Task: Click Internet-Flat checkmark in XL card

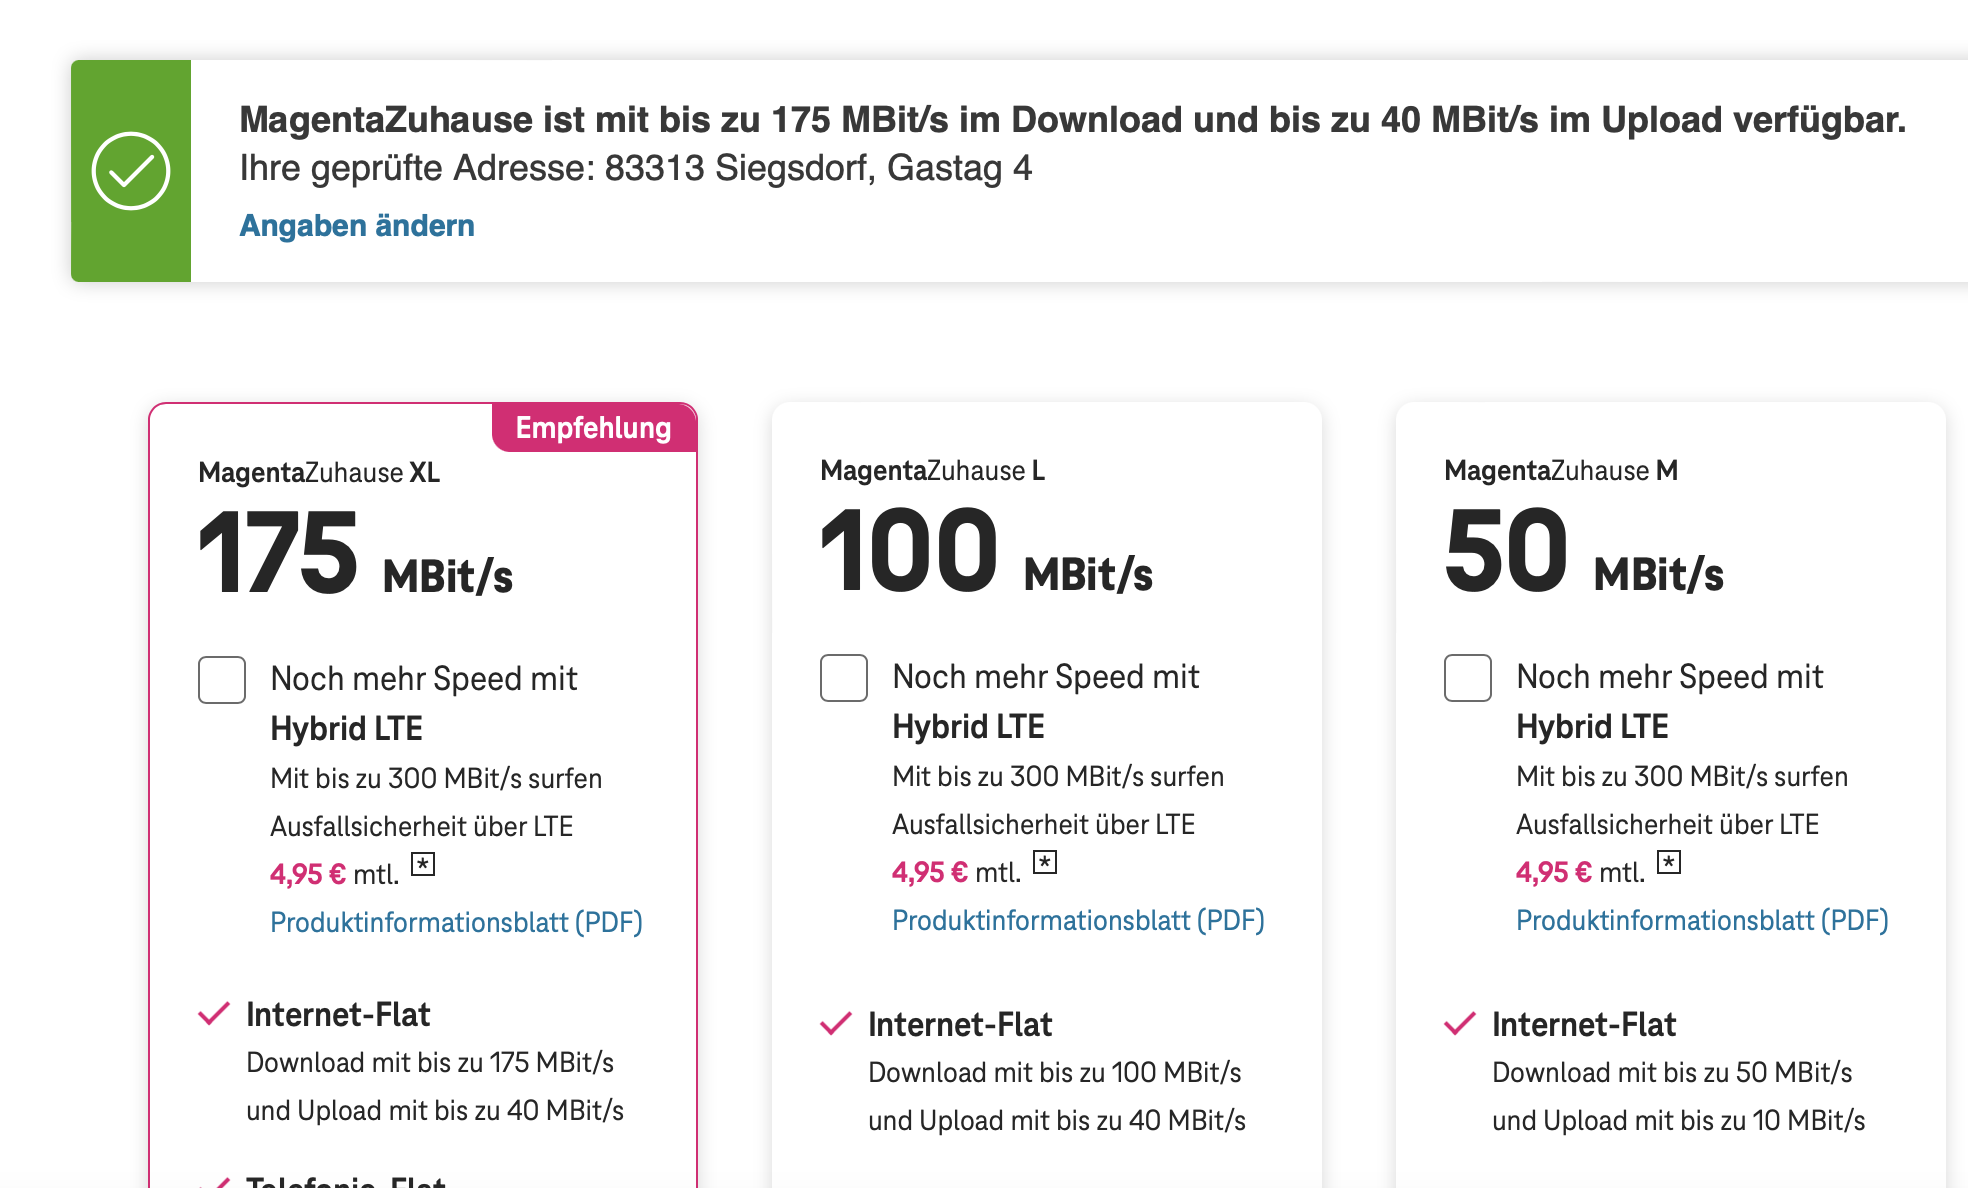Action: point(214,1014)
